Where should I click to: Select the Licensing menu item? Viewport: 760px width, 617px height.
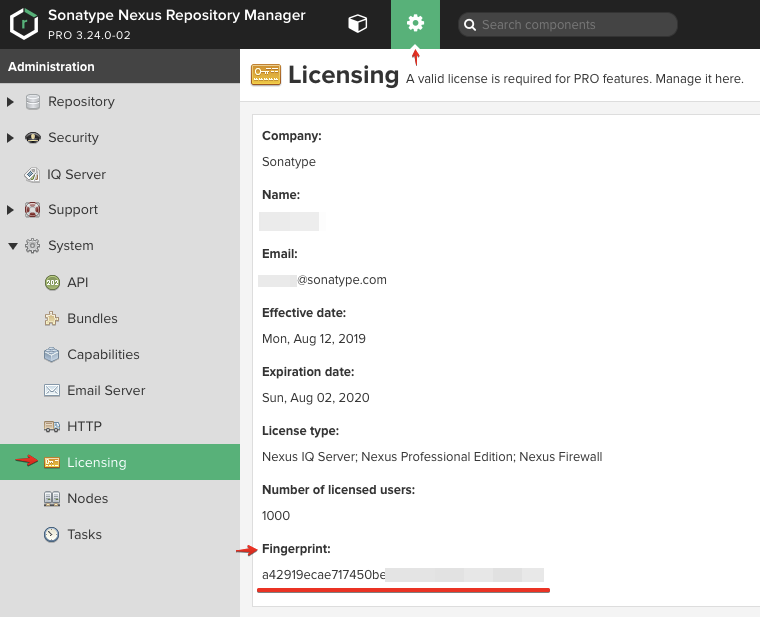[x=96, y=462]
